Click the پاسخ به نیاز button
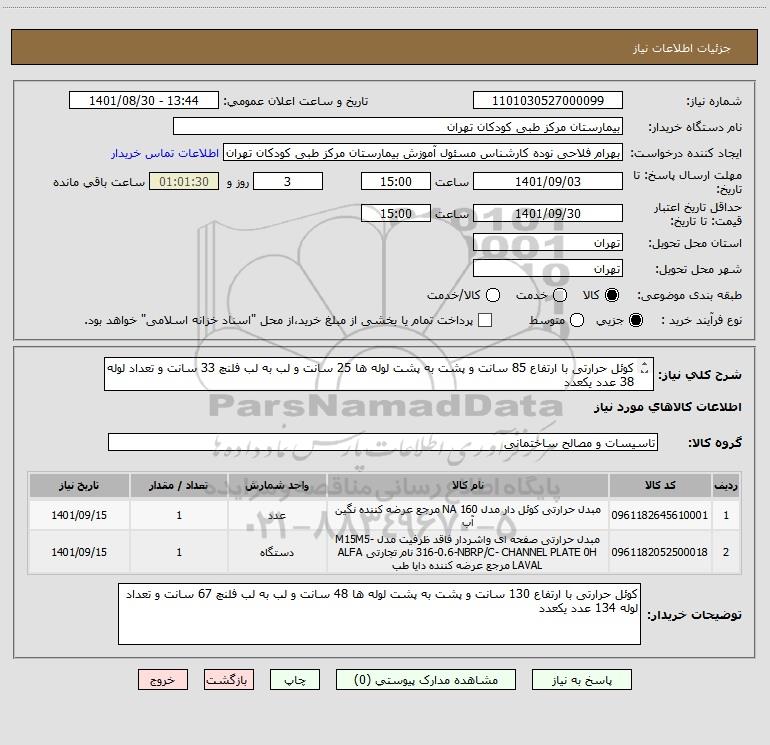 point(581,680)
